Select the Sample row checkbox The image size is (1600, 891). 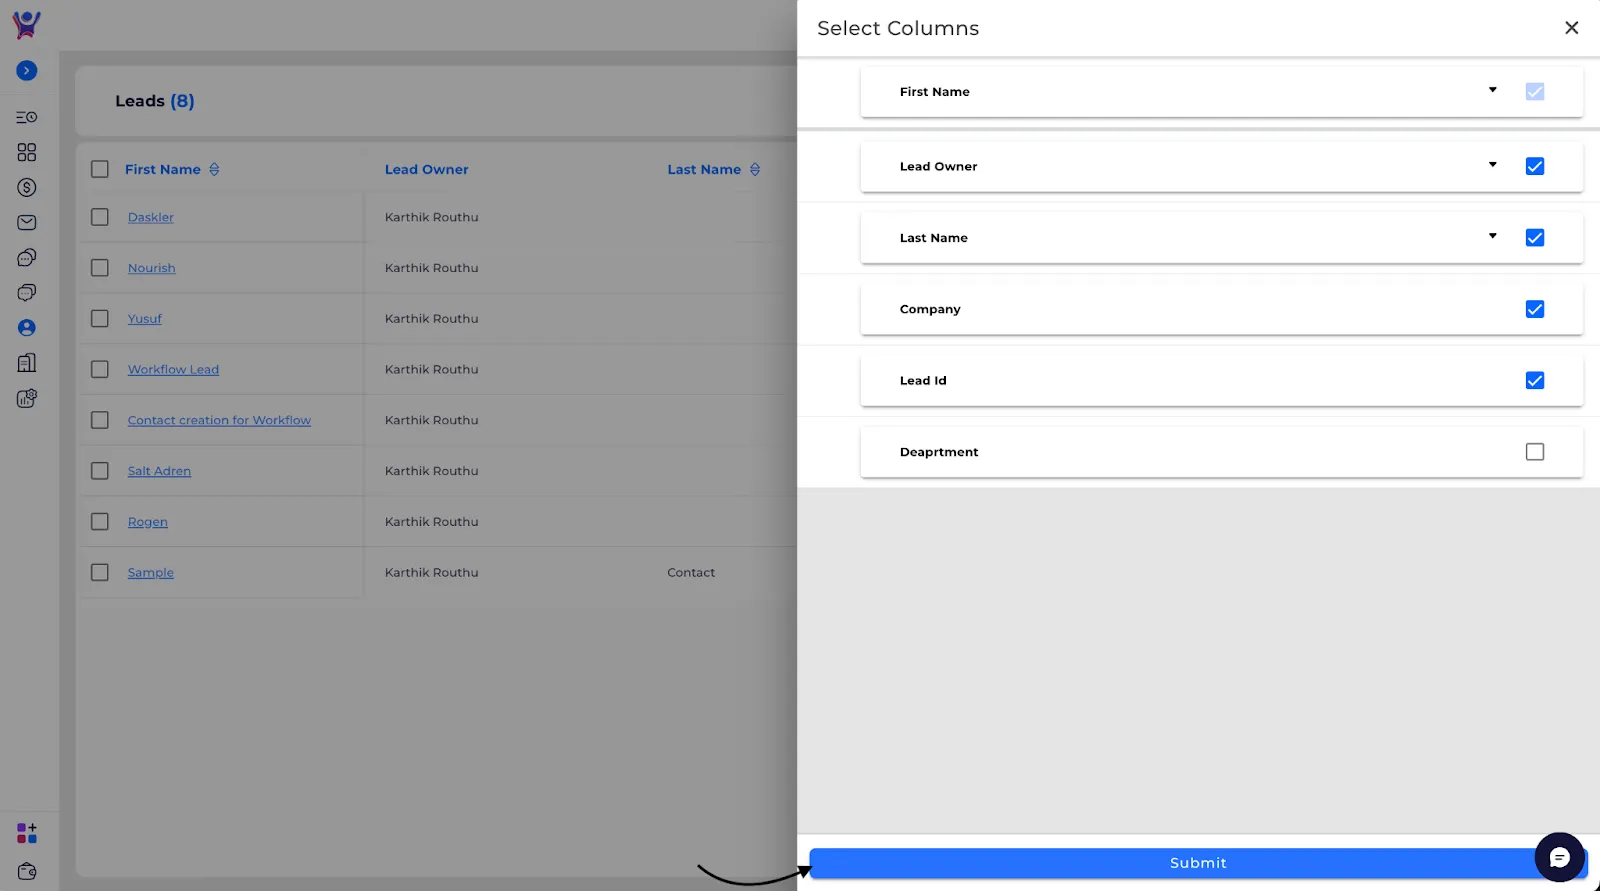[x=100, y=572]
